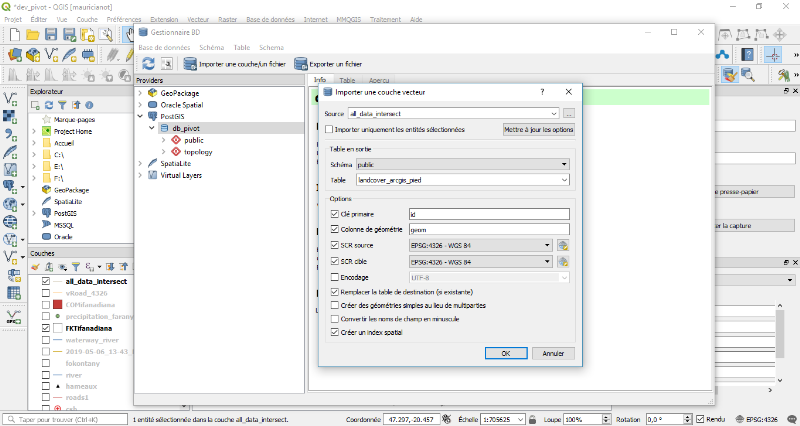Open the CRS selector beside SCR cible
The width and height of the screenshot is (800, 426).
tap(563, 261)
